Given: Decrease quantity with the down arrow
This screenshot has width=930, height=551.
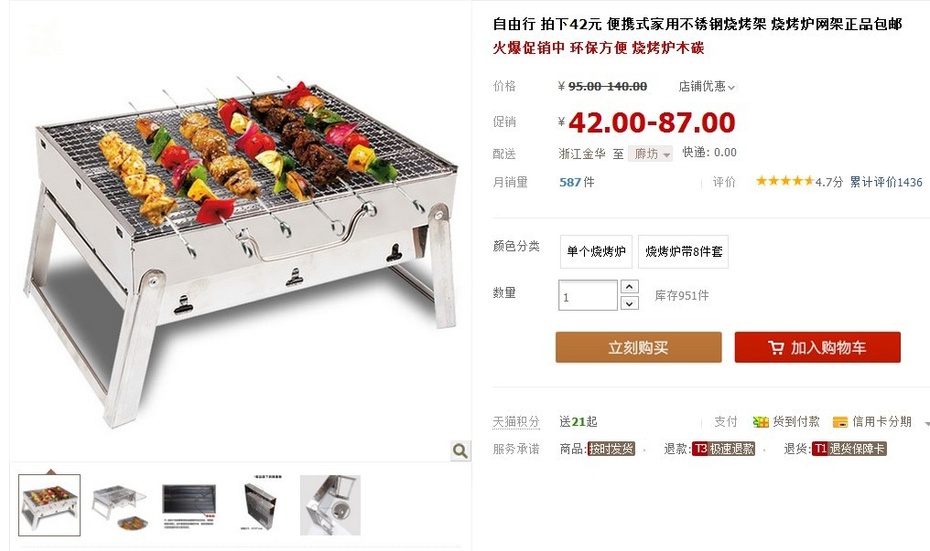Looking at the screenshot, I should (629, 303).
